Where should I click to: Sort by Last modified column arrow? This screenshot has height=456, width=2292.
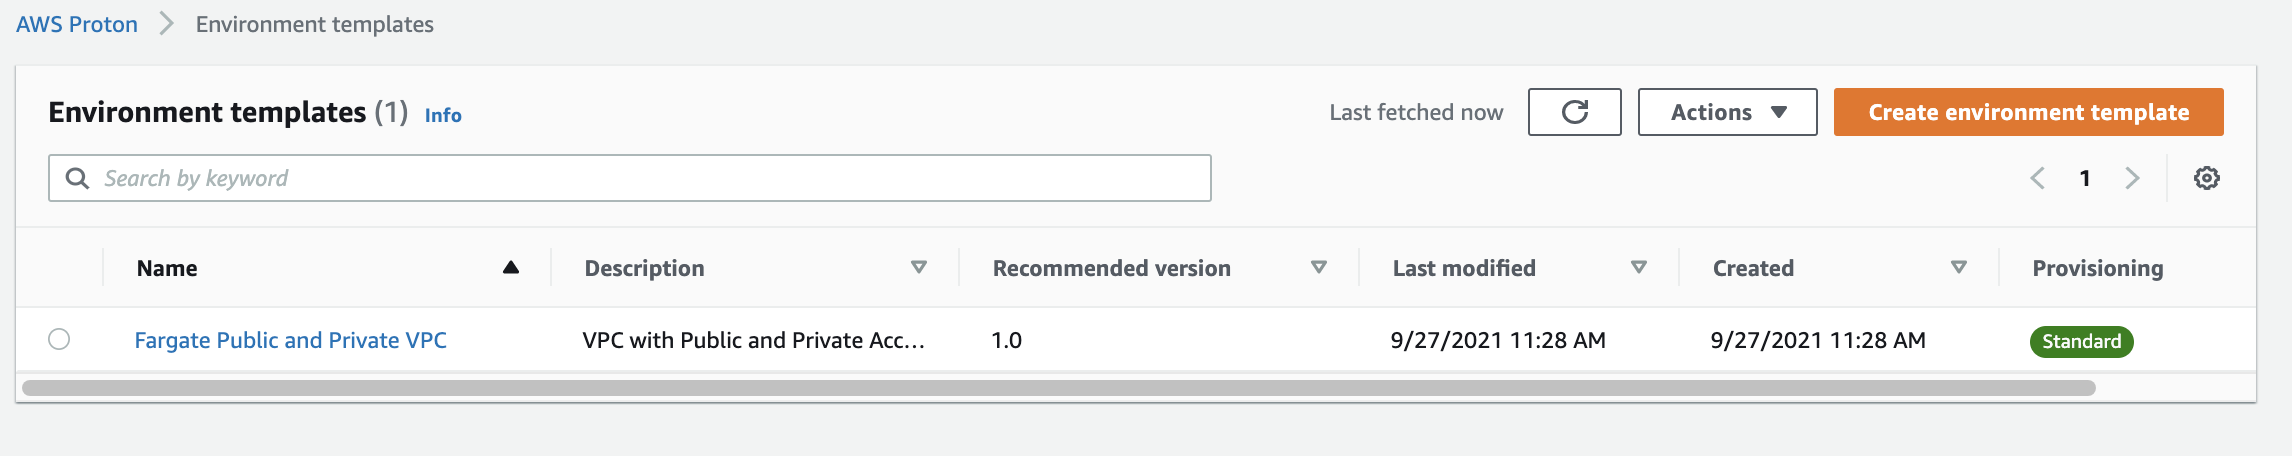coord(1639,267)
